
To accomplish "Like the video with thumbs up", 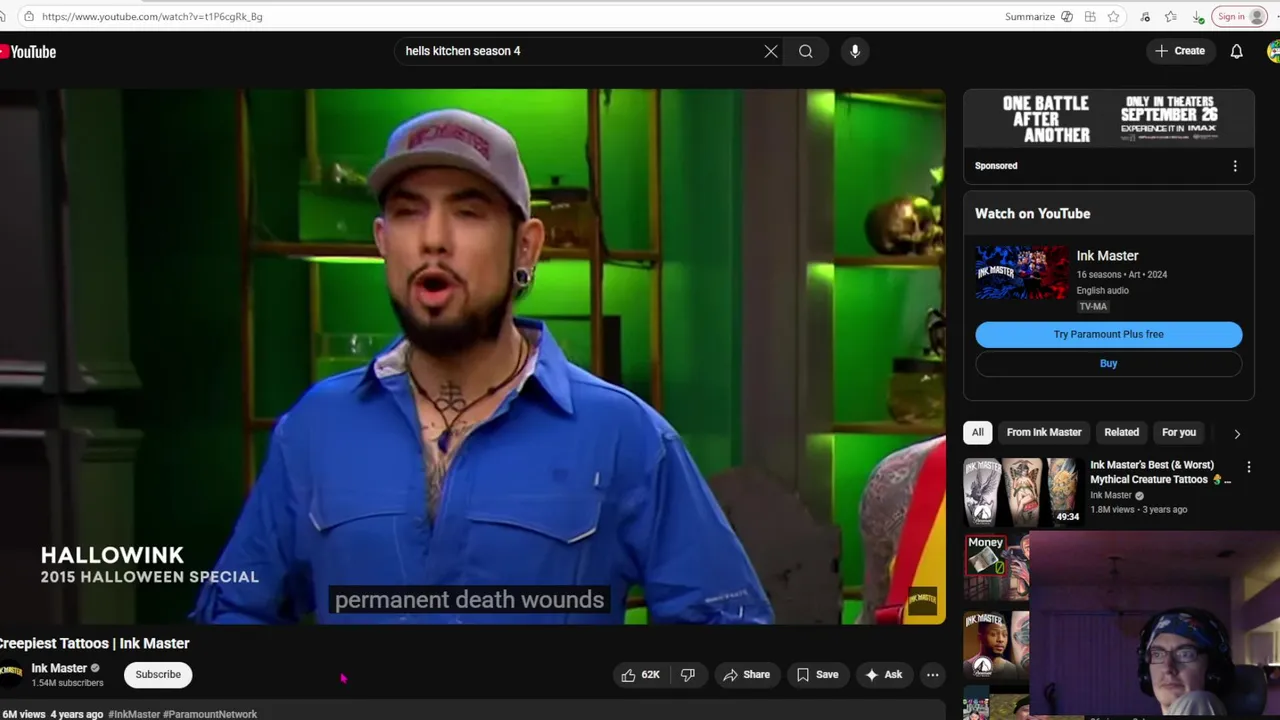I will (x=640, y=675).
